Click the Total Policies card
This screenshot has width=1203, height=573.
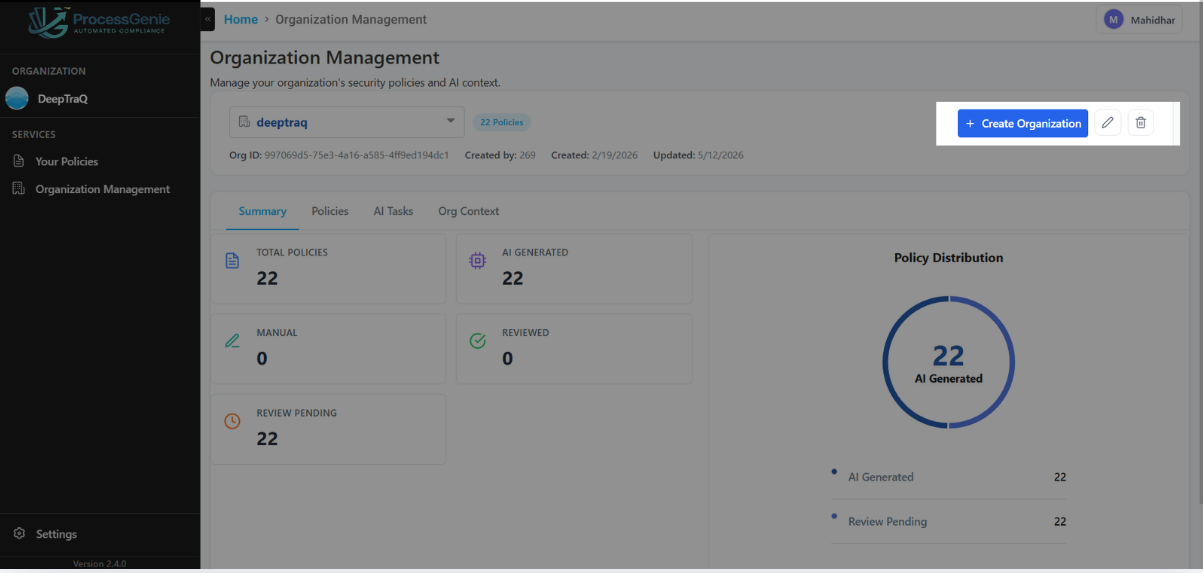coord(328,268)
